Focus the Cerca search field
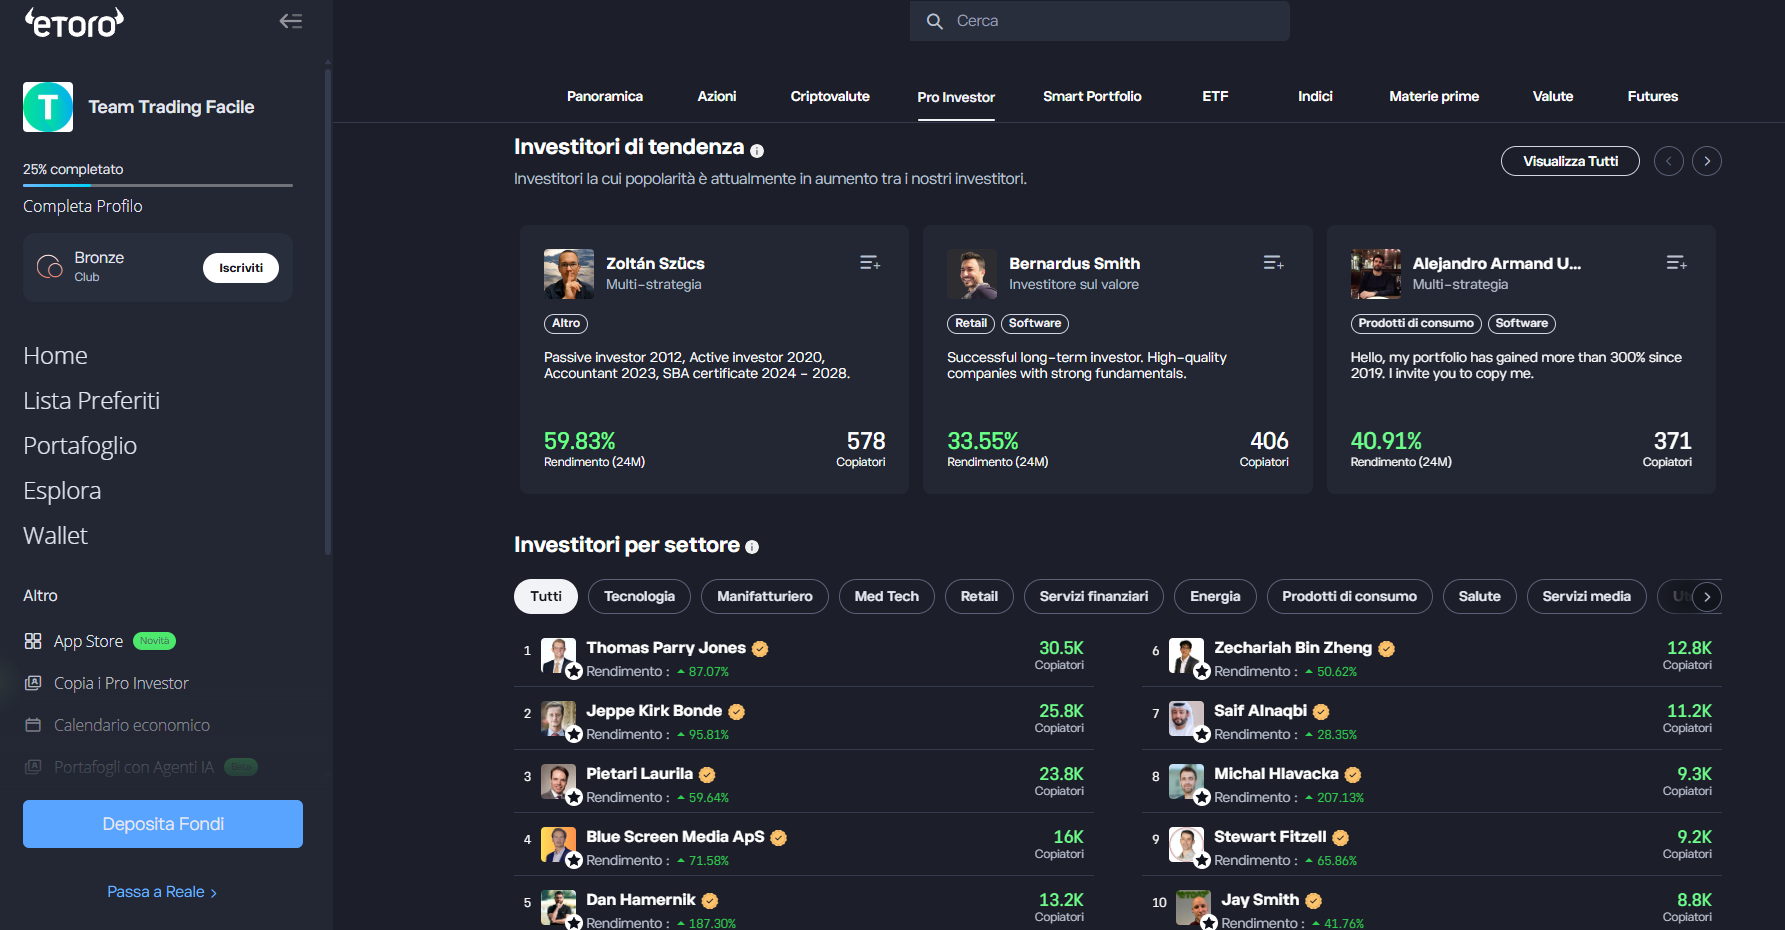 pos(1100,21)
